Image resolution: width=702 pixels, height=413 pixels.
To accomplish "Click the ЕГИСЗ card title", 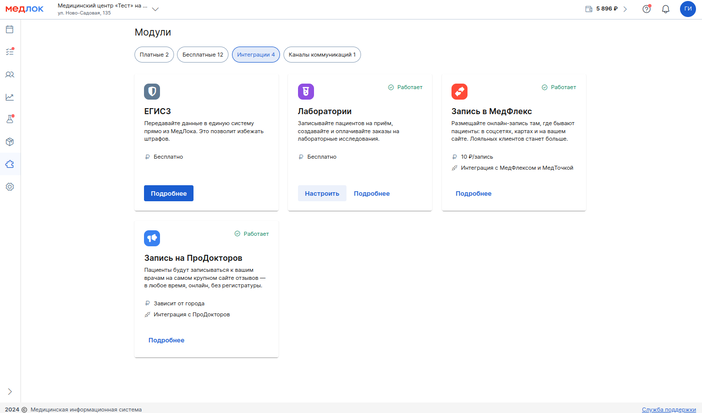I will pyautogui.click(x=158, y=111).
